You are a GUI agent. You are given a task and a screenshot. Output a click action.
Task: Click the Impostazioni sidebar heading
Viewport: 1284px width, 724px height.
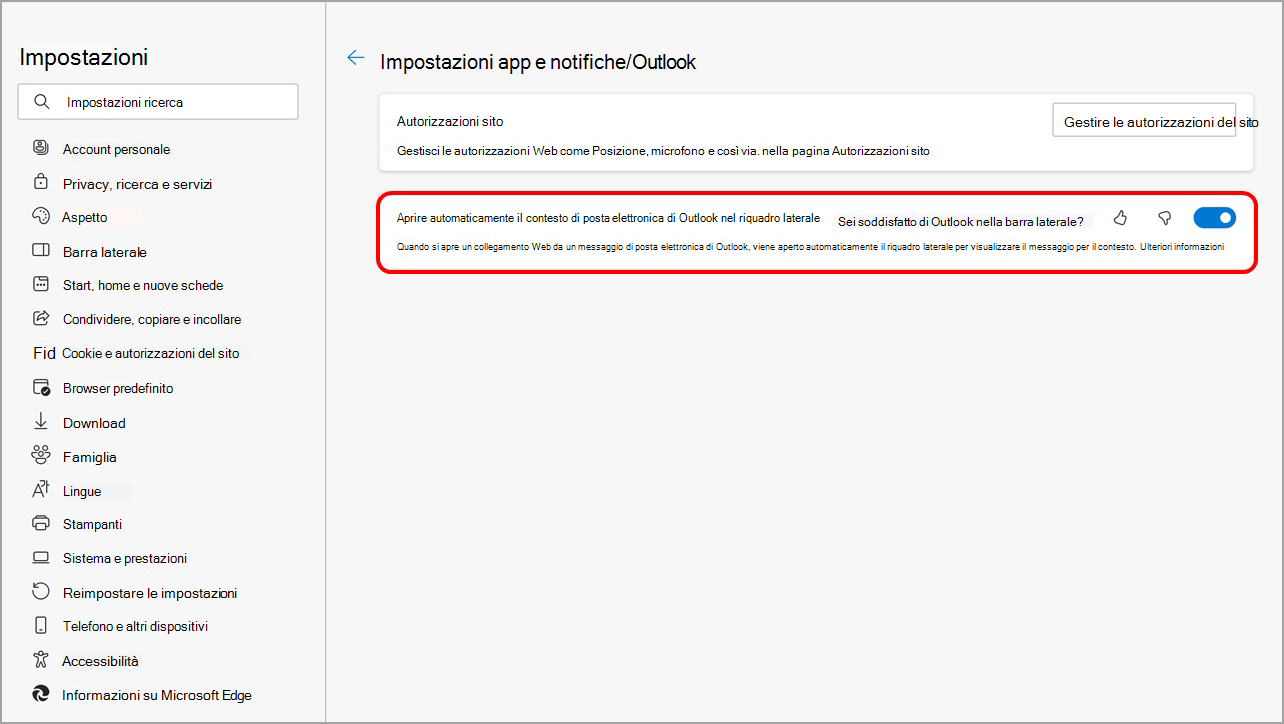pos(84,57)
